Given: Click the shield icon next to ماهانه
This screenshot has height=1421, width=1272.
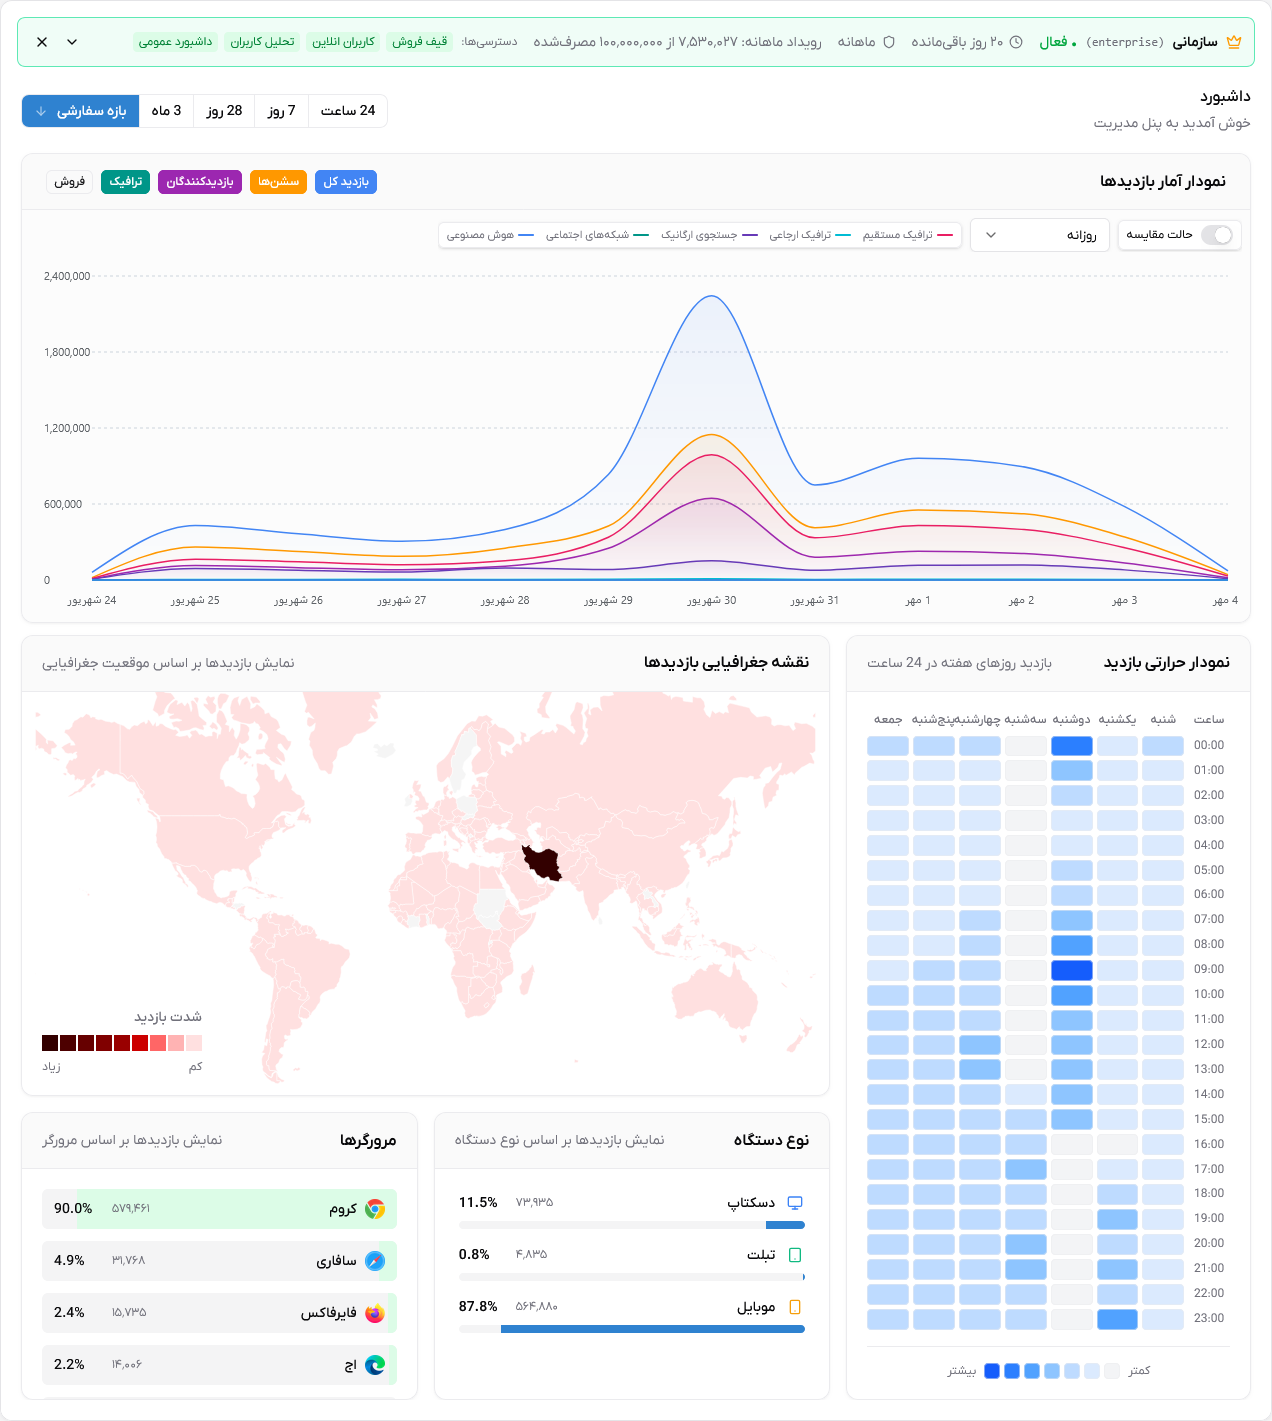Looking at the screenshot, I should [889, 42].
